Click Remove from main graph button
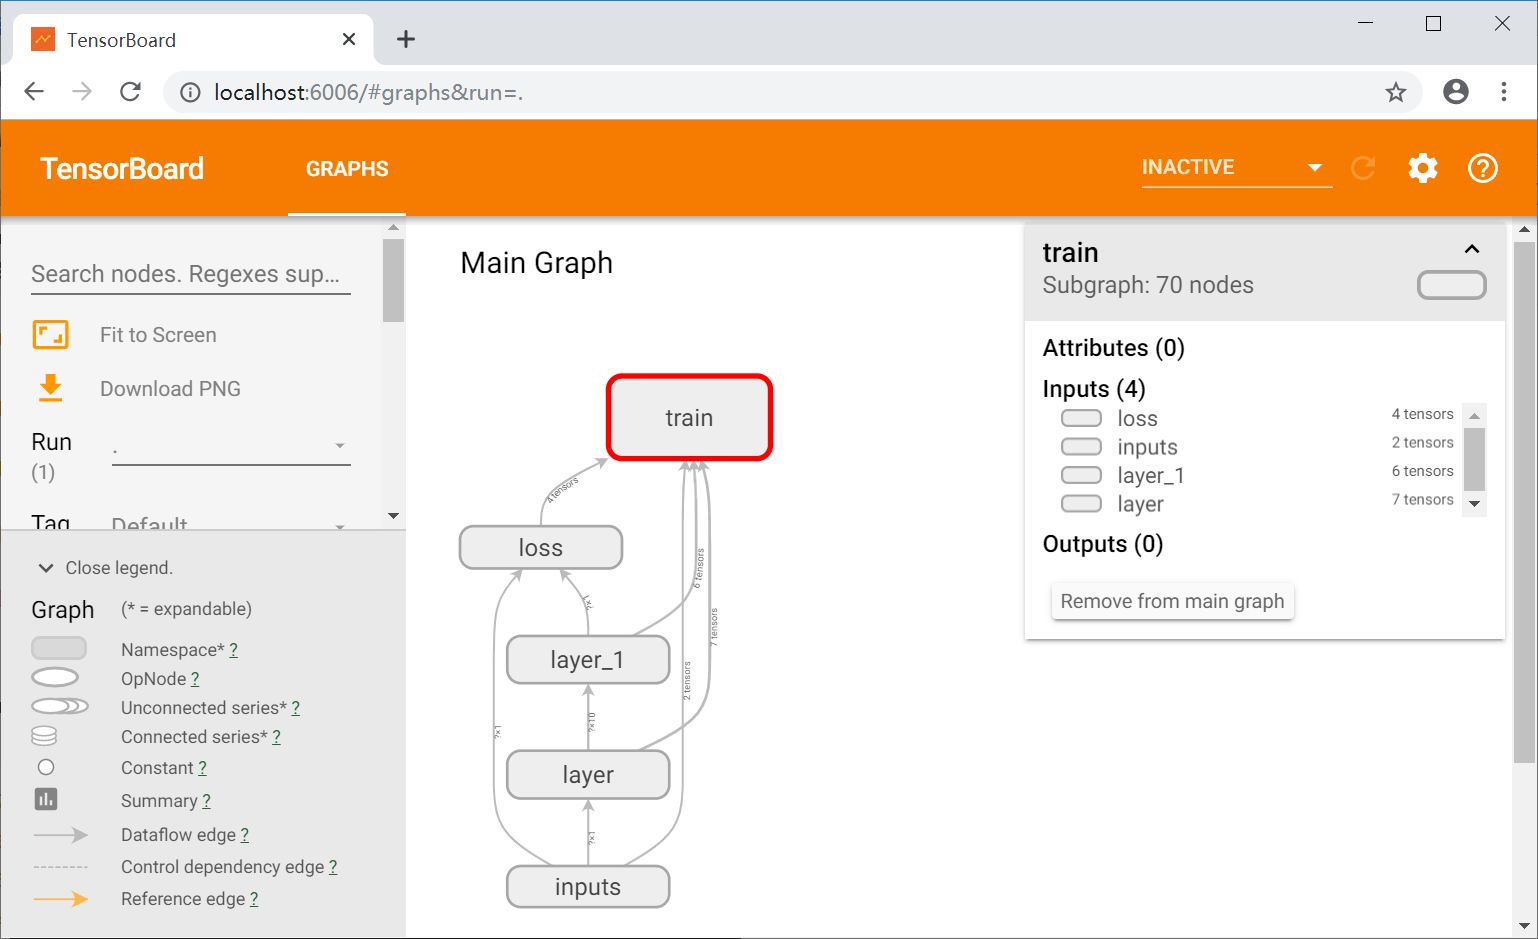Viewport: 1538px width, 939px height. 1172,601
